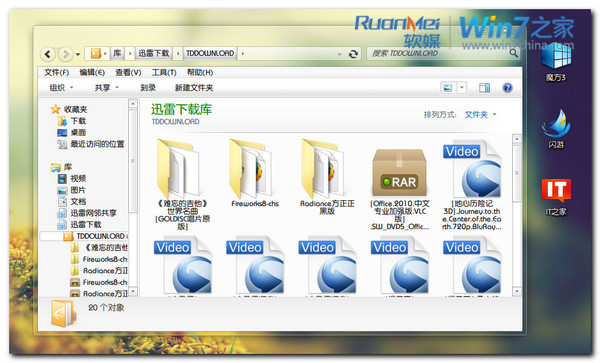The width and height of the screenshot is (600, 363).
Task: Select the 库 breadcrumb segment
Action: click(117, 54)
